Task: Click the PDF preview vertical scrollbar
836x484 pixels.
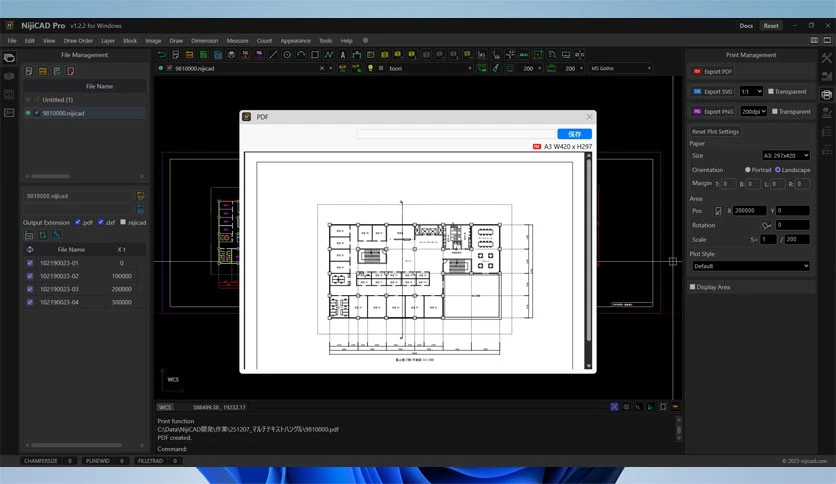Action: pos(589,260)
